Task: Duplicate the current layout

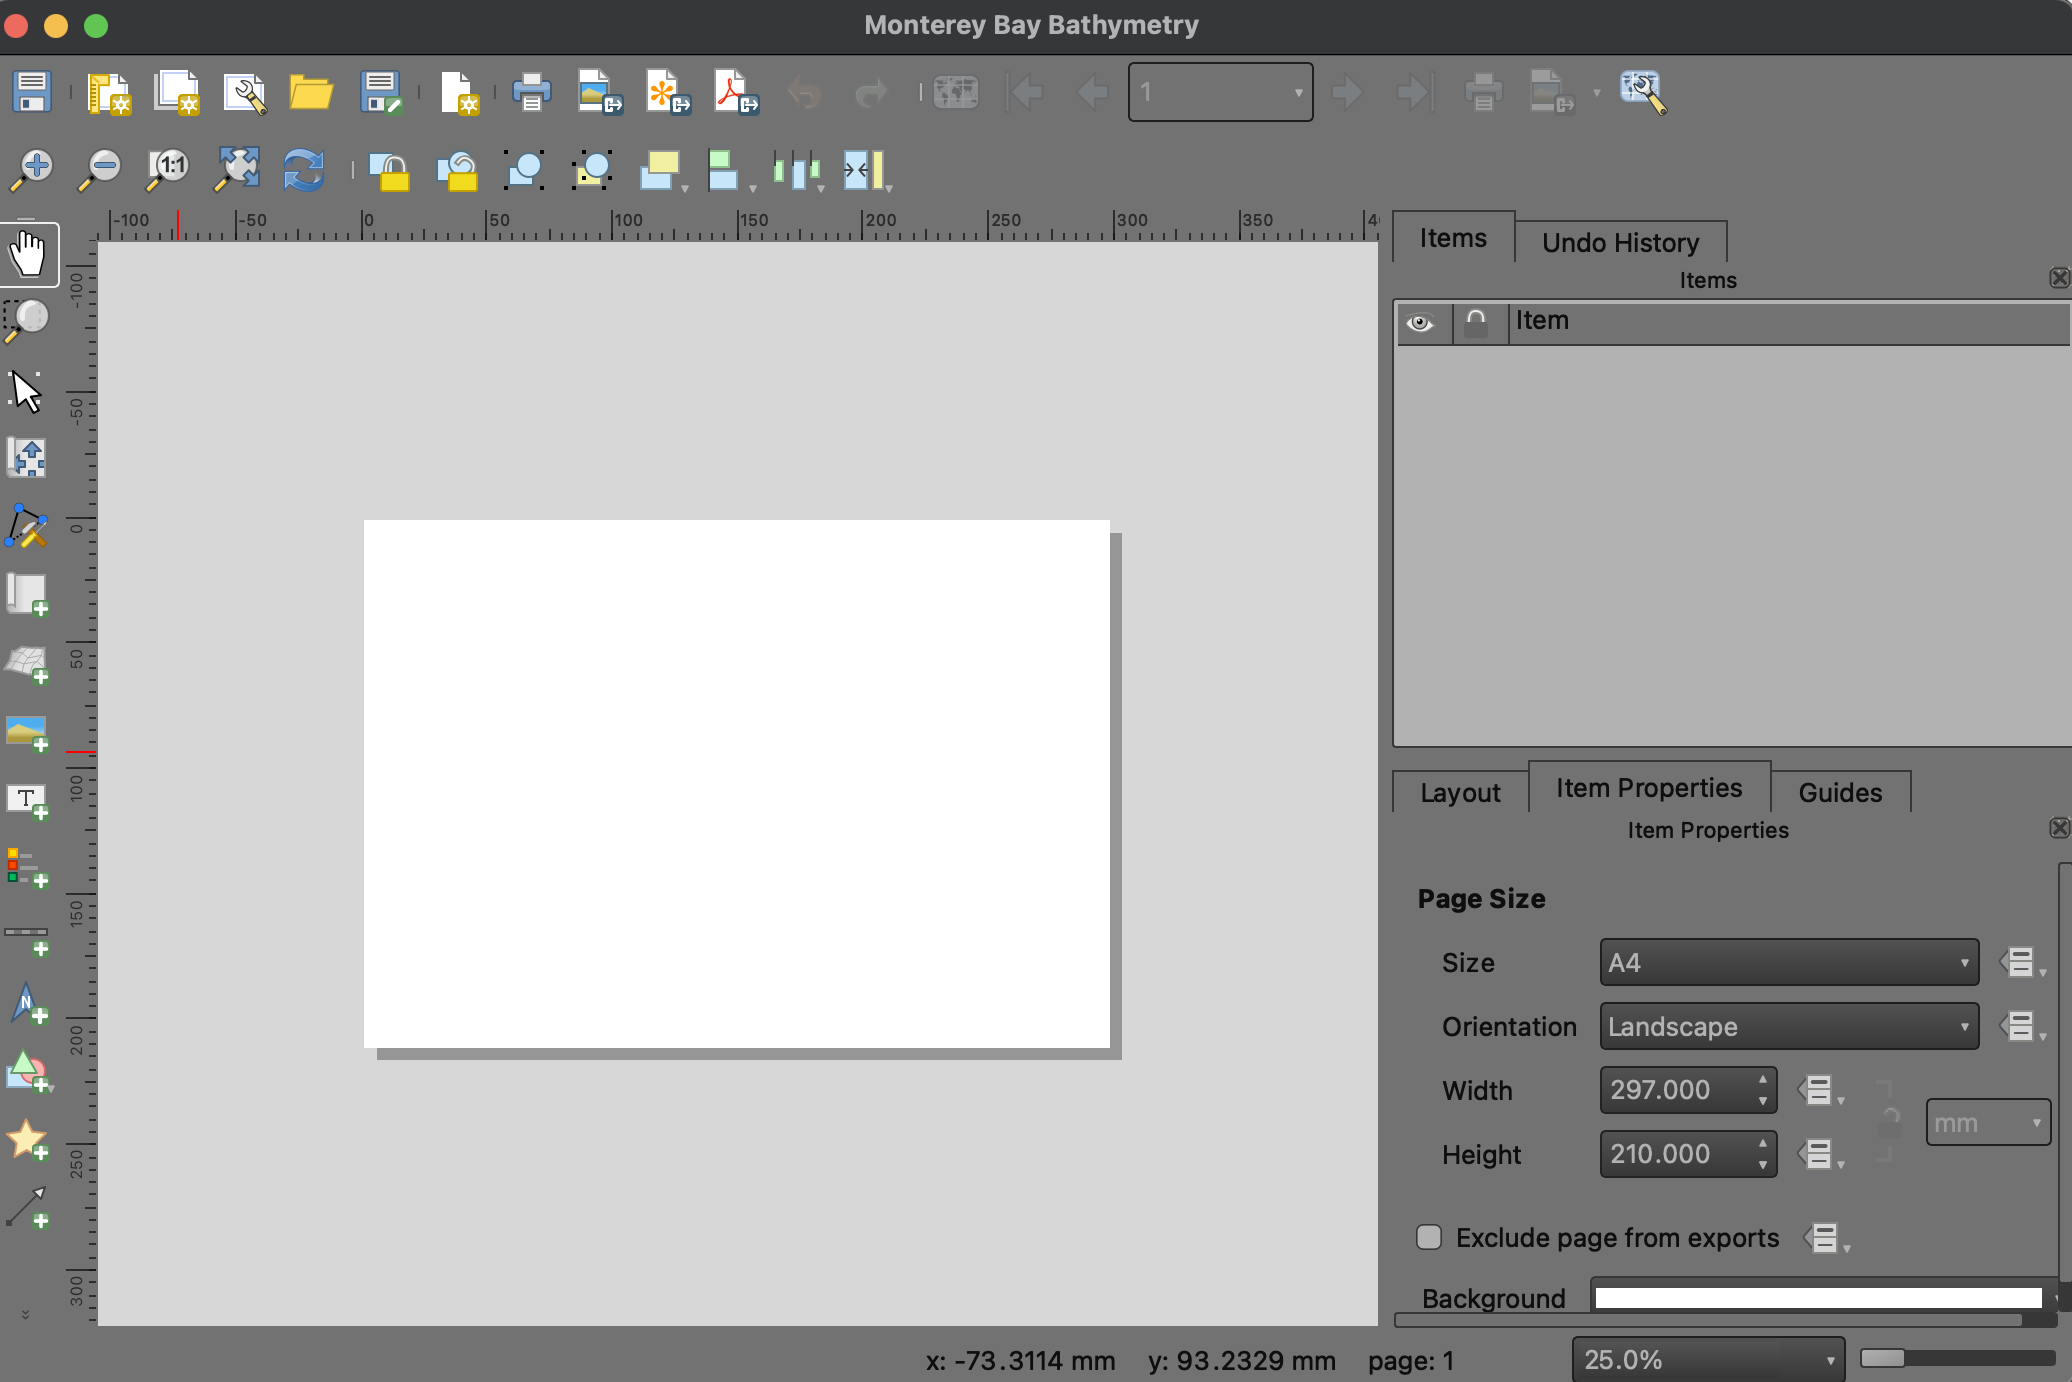Action: 177,92
